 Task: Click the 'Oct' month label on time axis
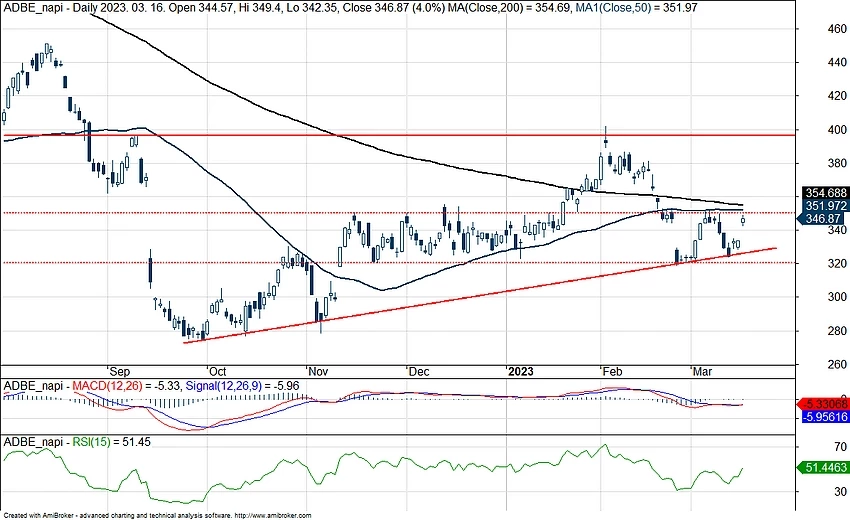click(217, 372)
